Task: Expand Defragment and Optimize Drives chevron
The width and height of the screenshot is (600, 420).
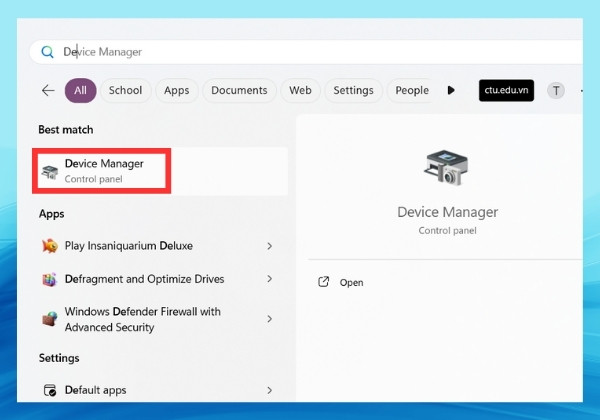Action: tap(269, 279)
